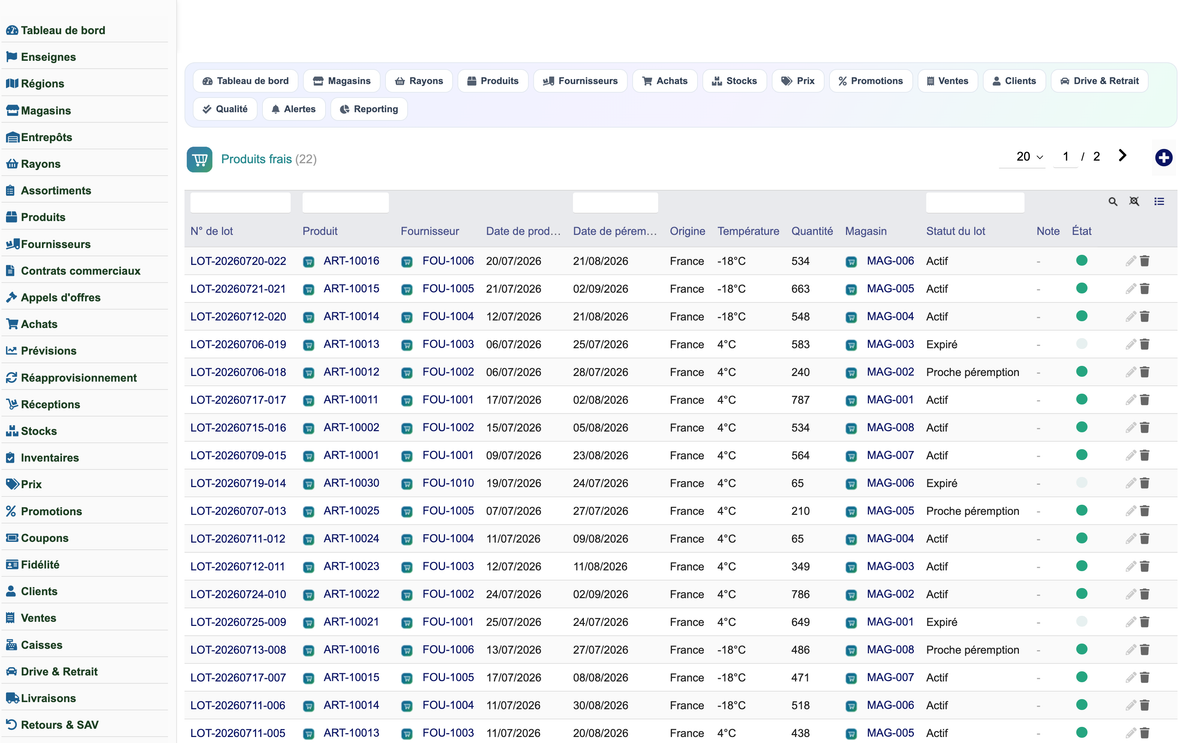Click the Produits frais cart header icon
The image size is (1200, 743).
[x=200, y=159]
